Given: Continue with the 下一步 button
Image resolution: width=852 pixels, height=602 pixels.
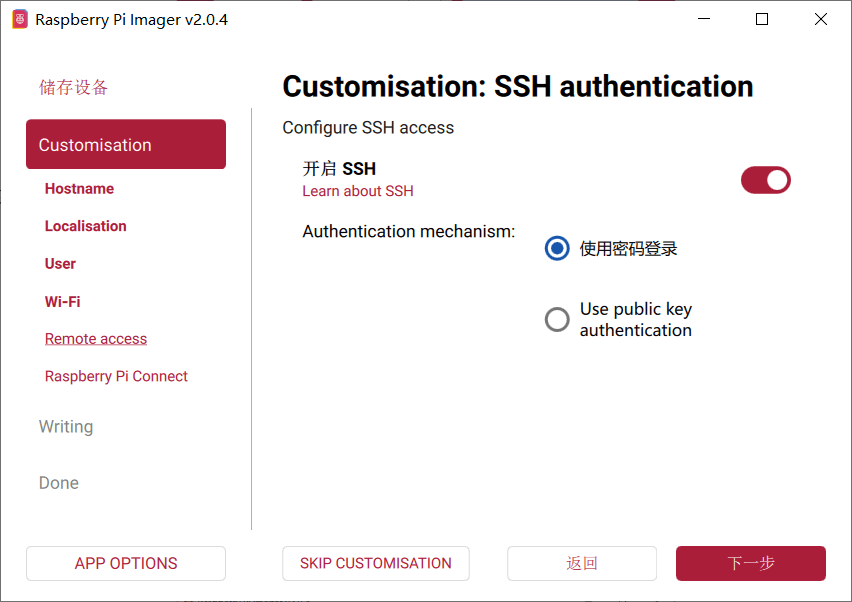Looking at the screenshot, I should pos(751,563).
